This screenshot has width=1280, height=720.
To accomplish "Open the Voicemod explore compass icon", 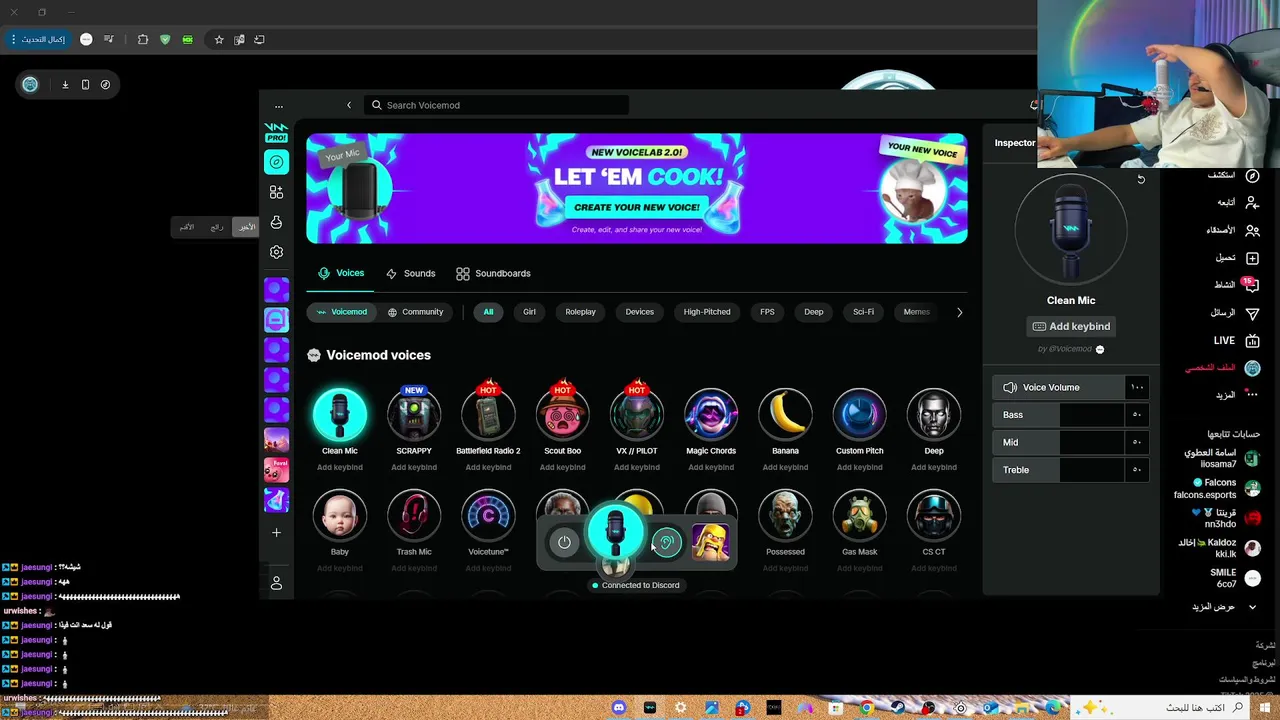I will (x=277, y=162).
